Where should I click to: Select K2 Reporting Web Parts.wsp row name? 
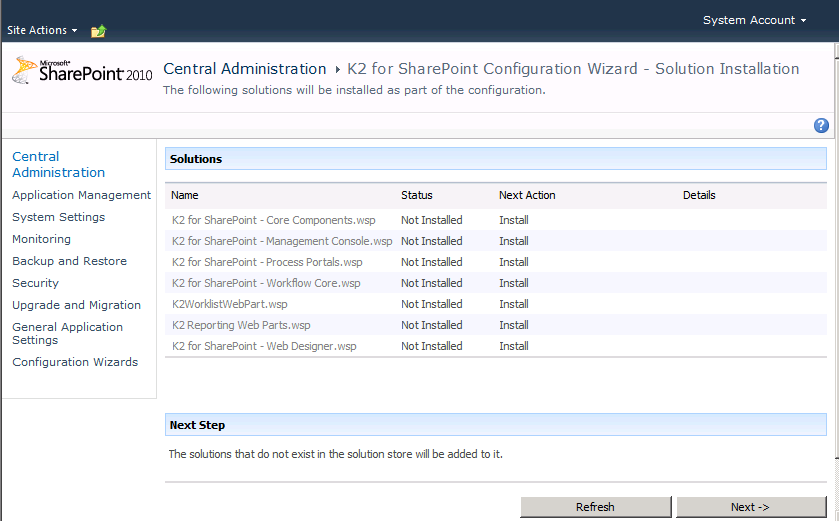click(x=241, y=325)
